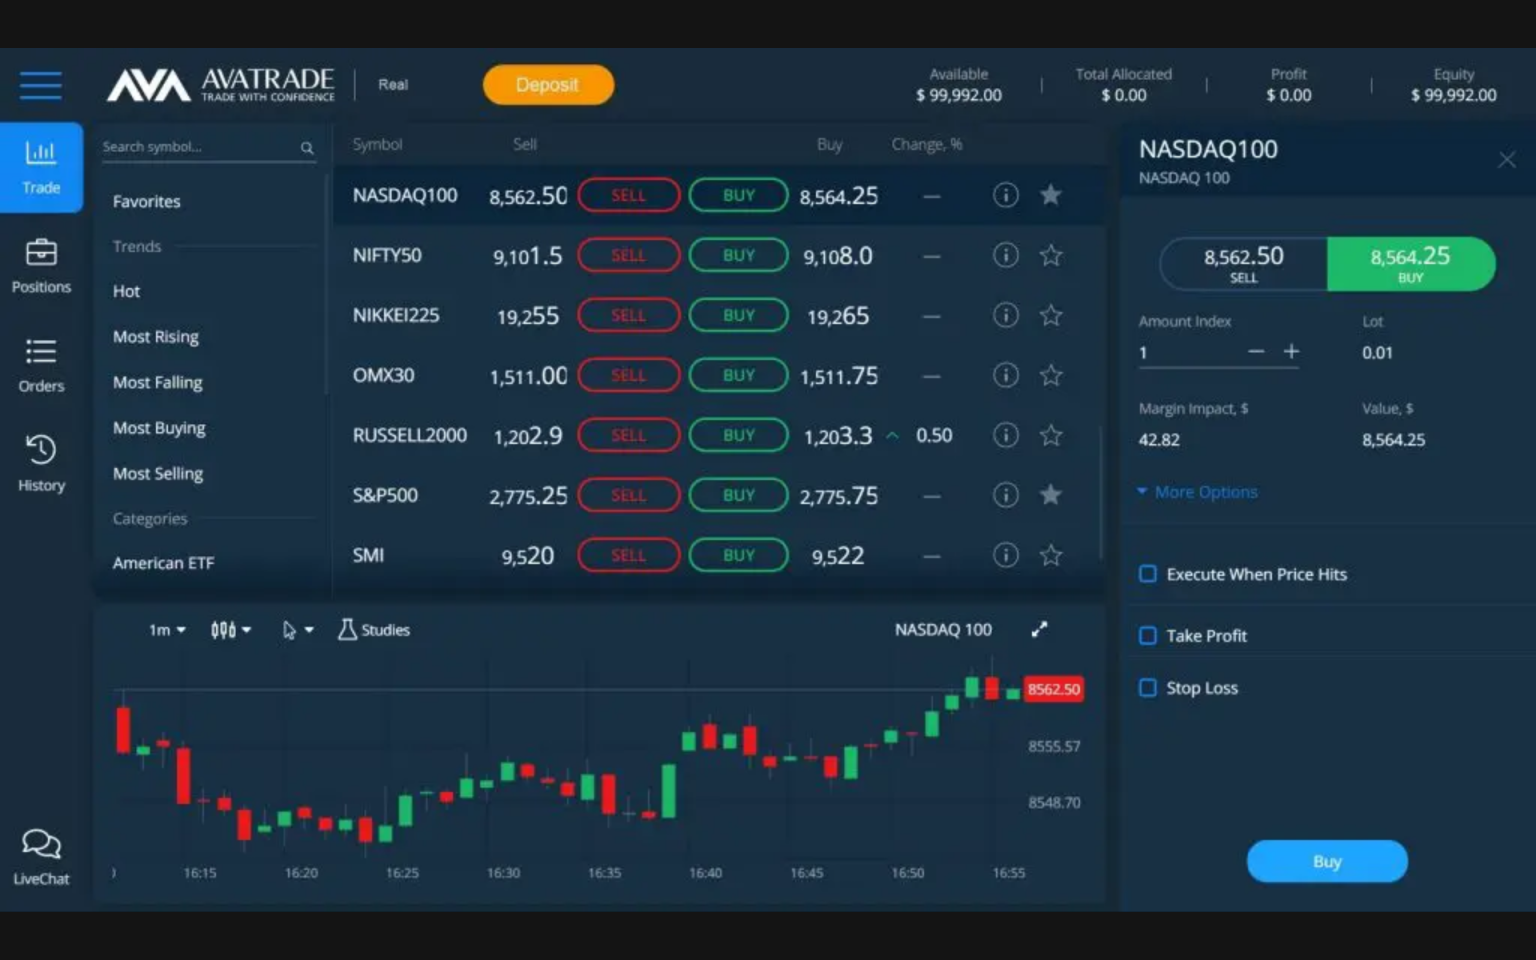Image resolution: width=1536 pixels, height=960 pixels.
Task: Open the Orders sidebar section
Action: tap(41, 365)
